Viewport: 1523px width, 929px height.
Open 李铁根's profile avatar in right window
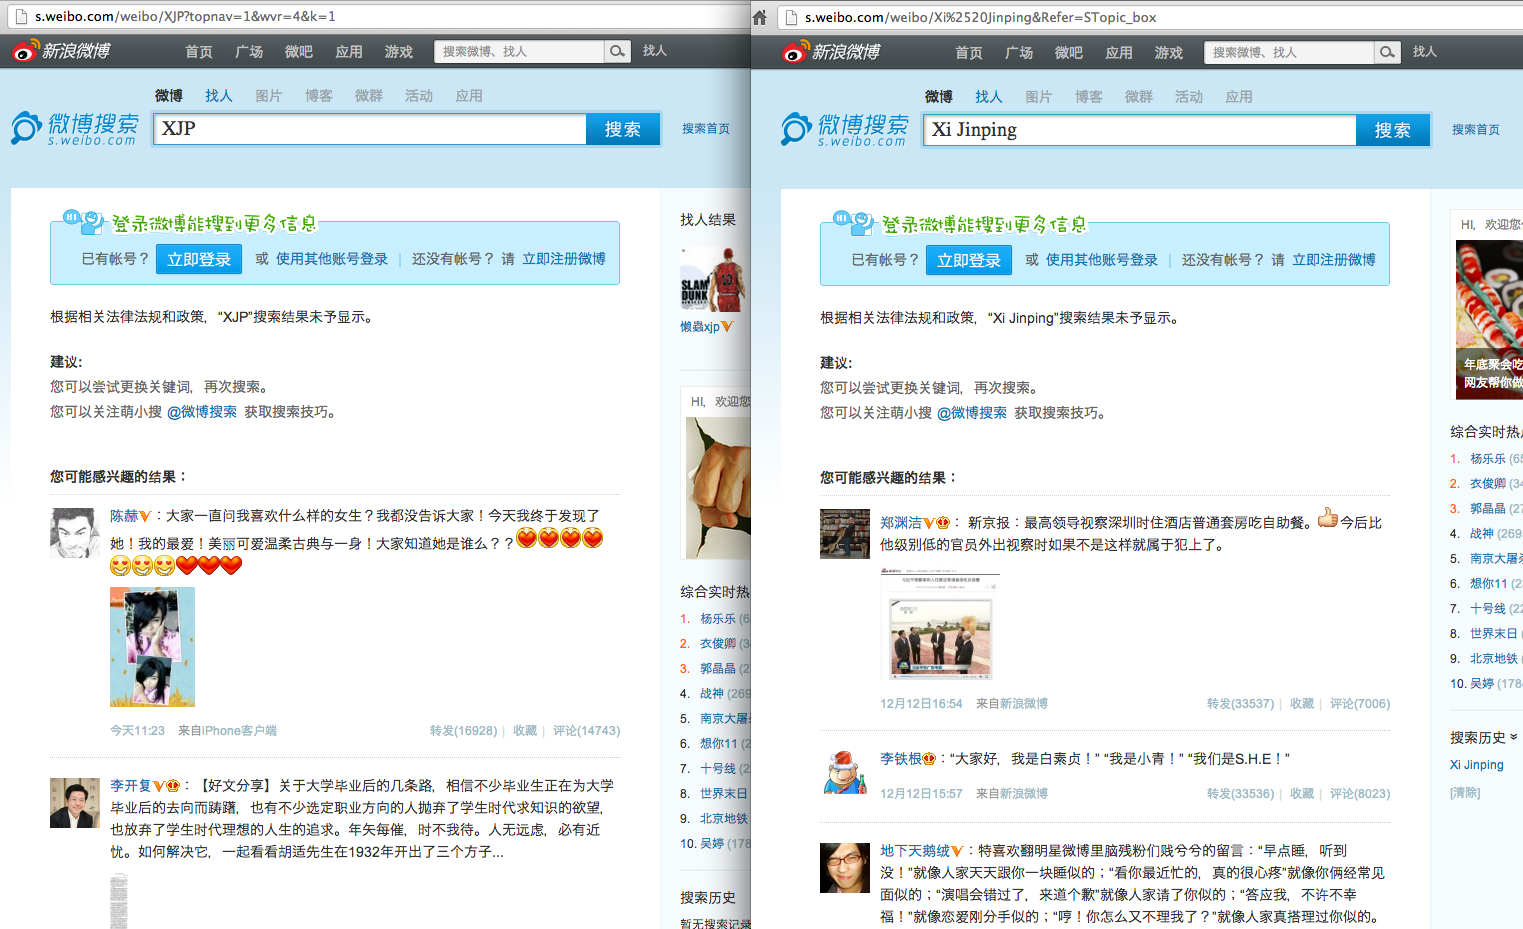coord(845,771)
